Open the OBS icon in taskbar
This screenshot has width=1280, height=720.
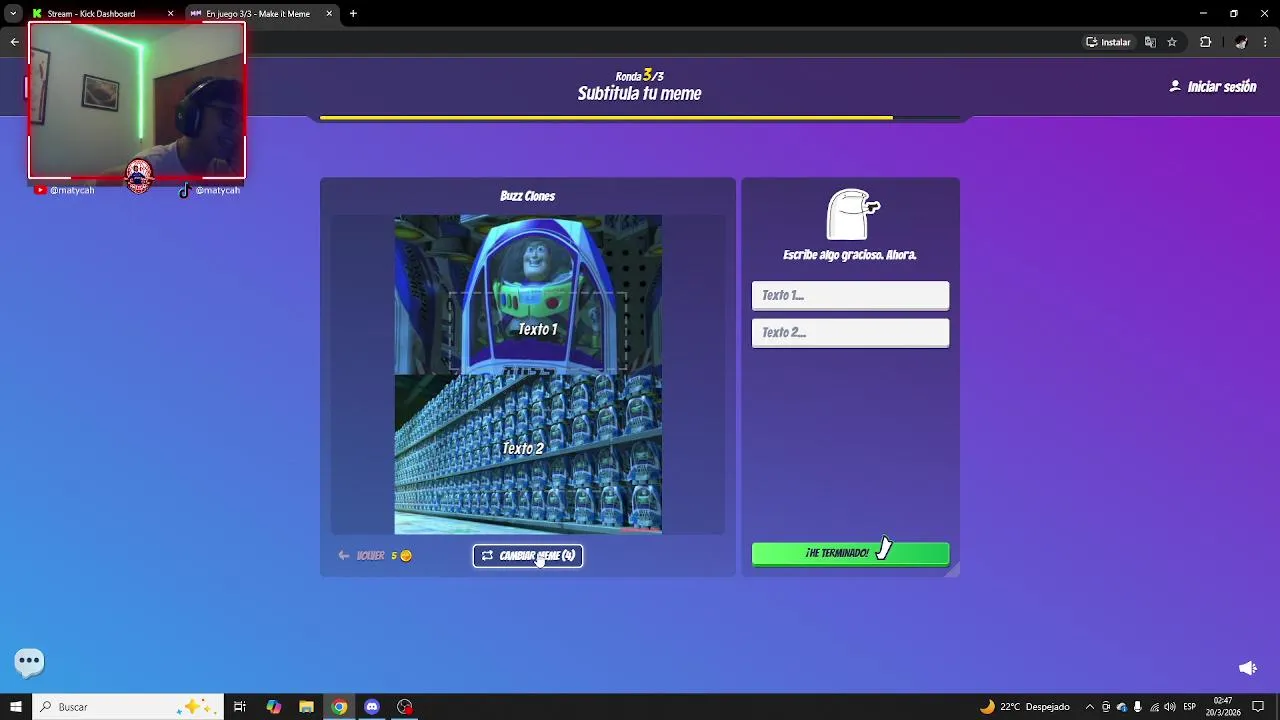click(x=405, y=707)
